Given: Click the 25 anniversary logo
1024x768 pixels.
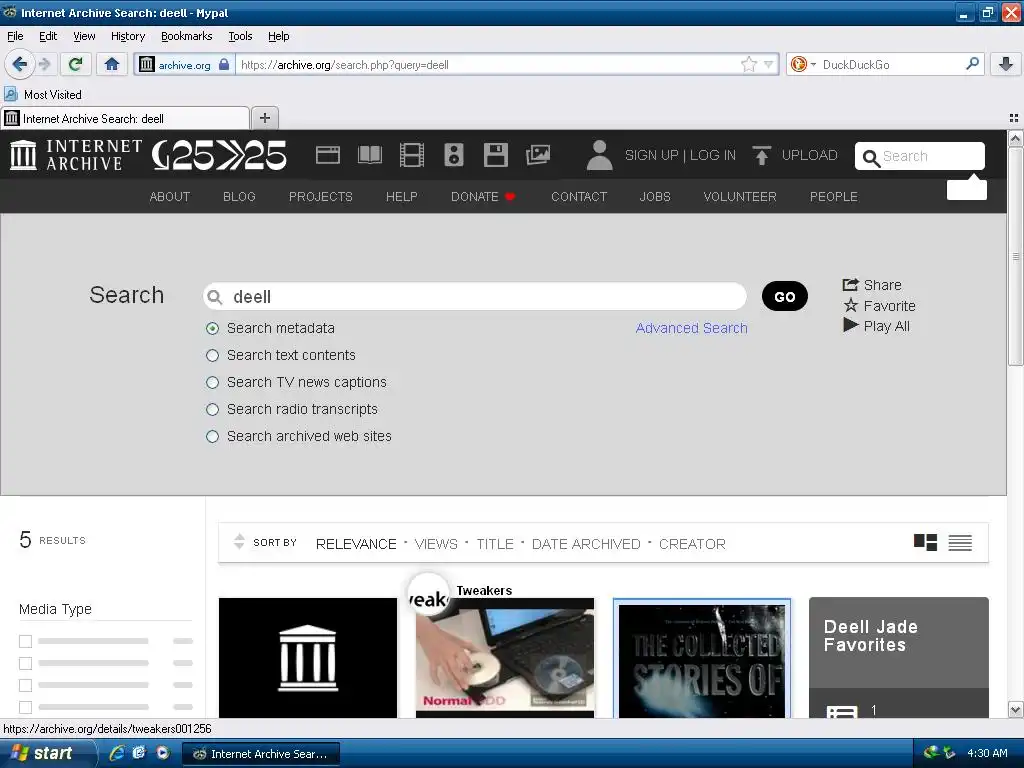Looking at the screenshot, I should (x=219, y=155).
